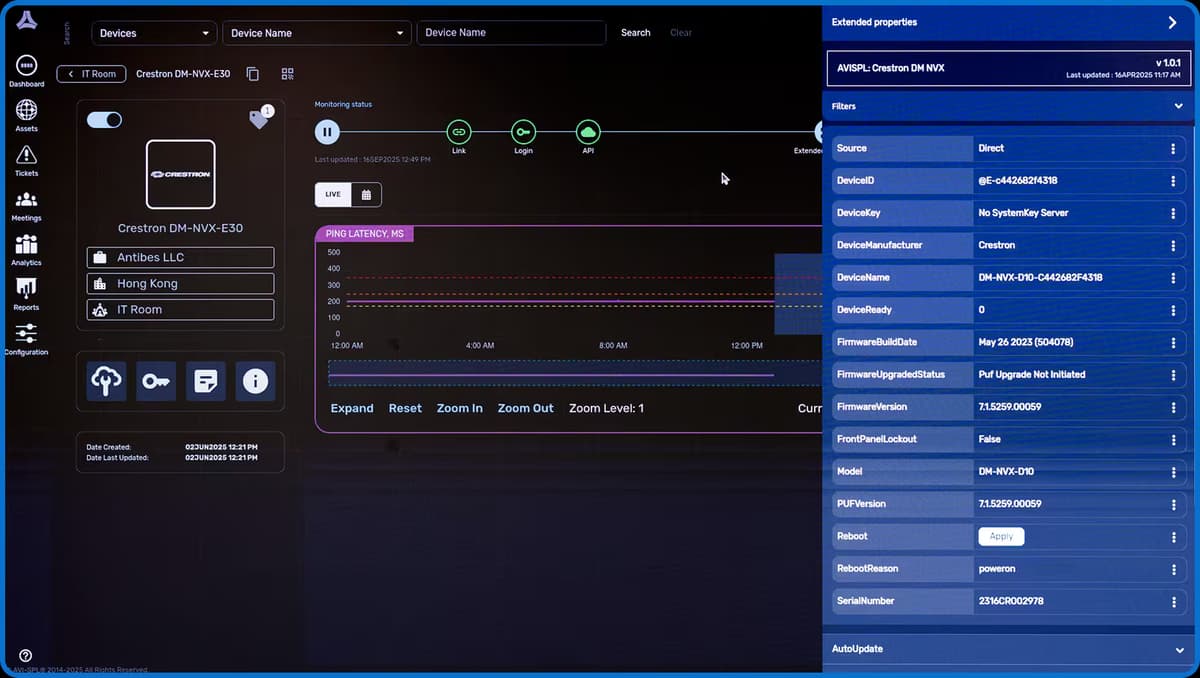1200x678 pixels.
Task: Click the device info icon button
Action: point(255,381)
